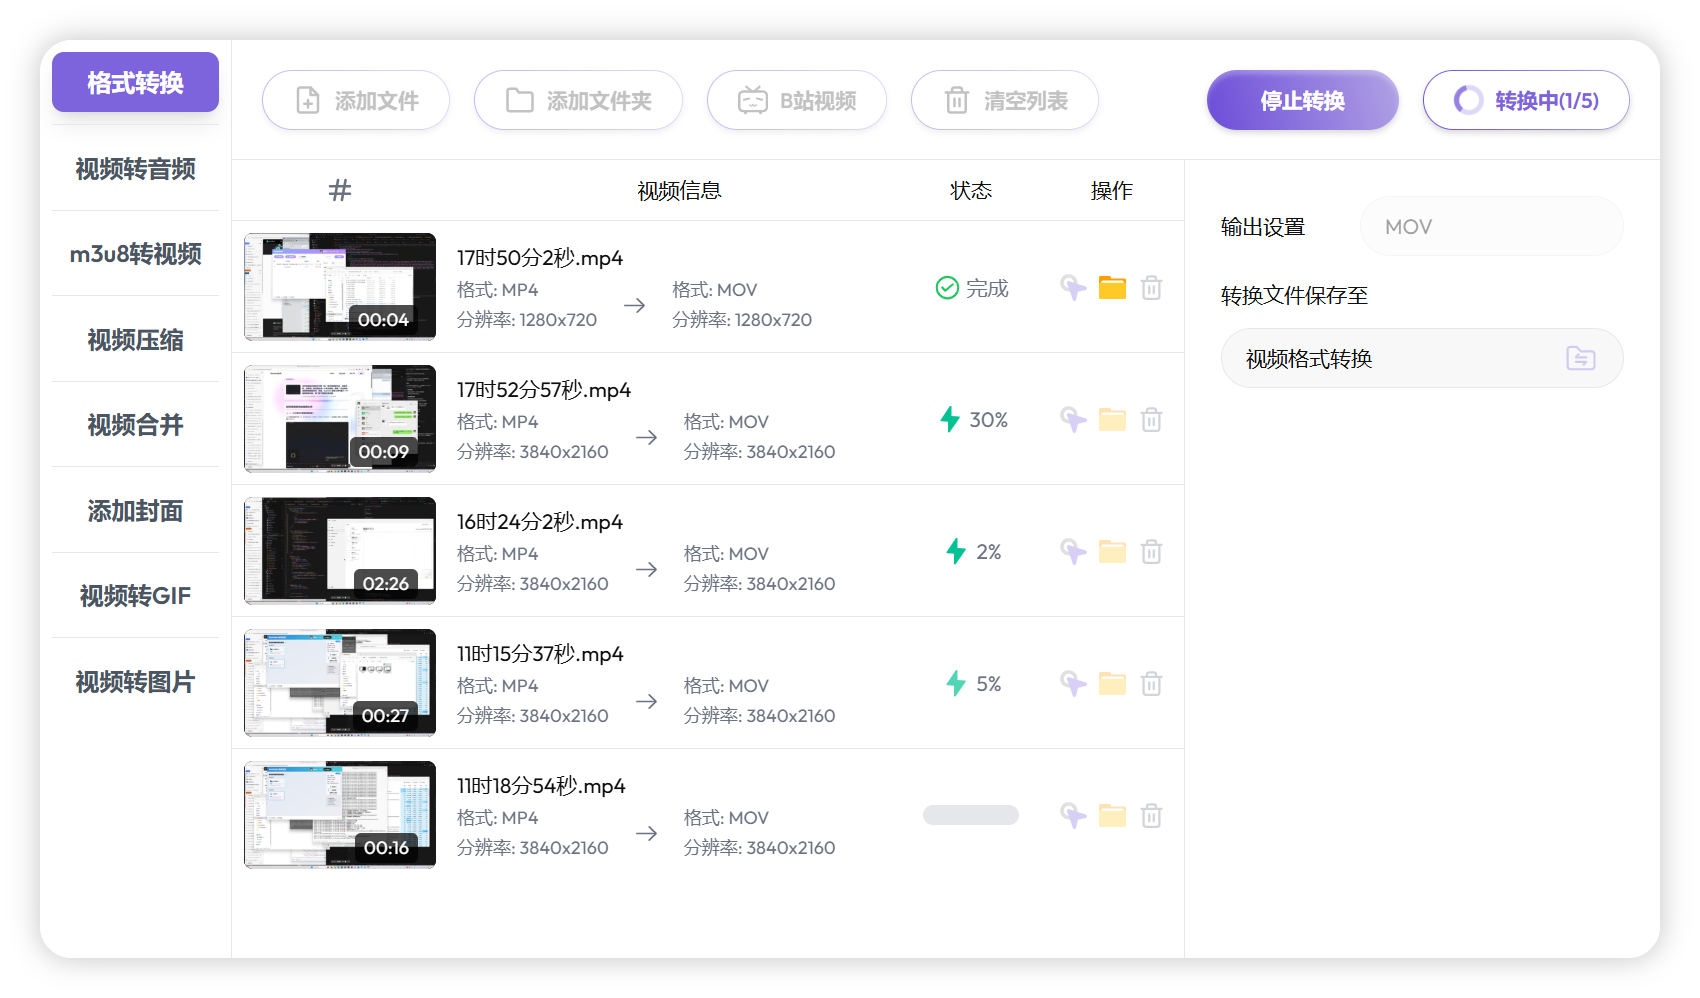Open the 视频转GIF section
This screenshot has width=1700, height=998.
click(x=134, y=596)
